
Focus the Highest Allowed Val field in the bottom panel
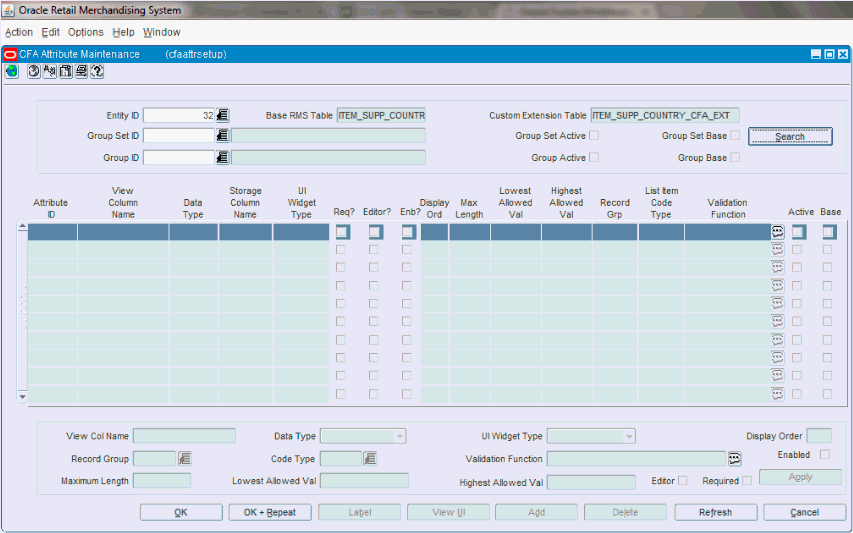(x=591, y=482)
